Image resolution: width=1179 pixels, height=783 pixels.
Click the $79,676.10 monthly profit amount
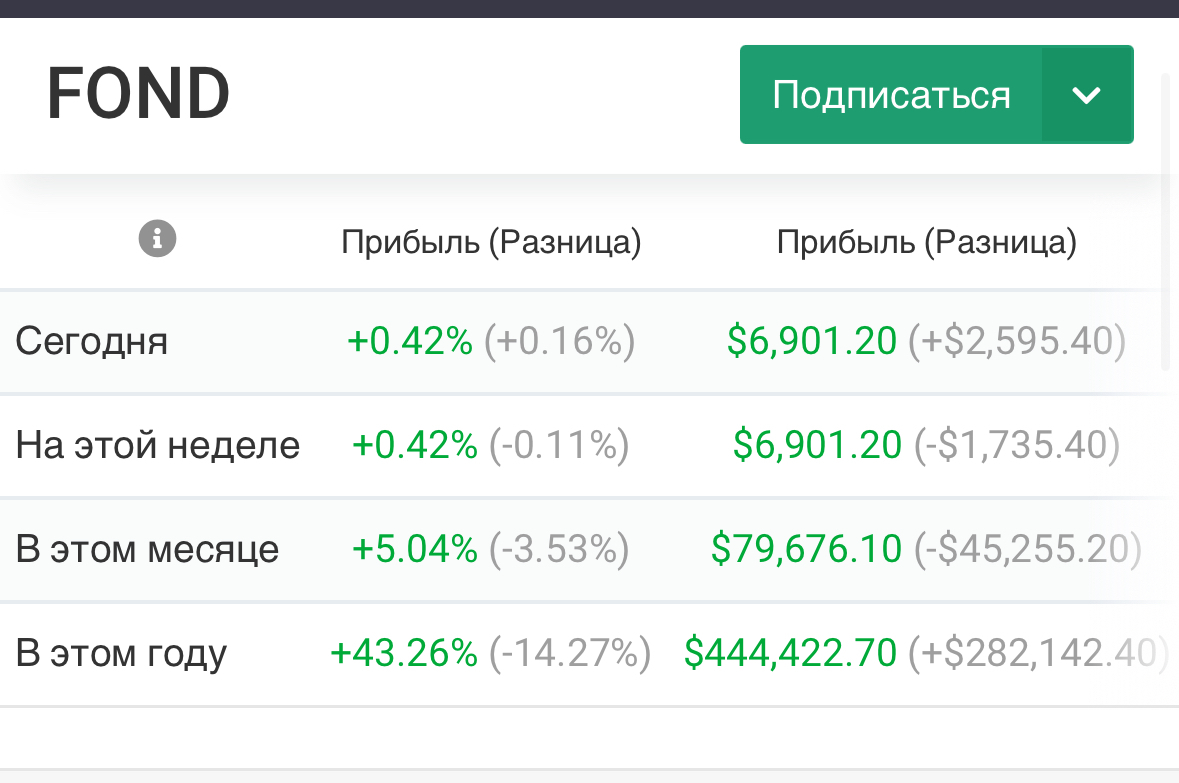[806, 549]
